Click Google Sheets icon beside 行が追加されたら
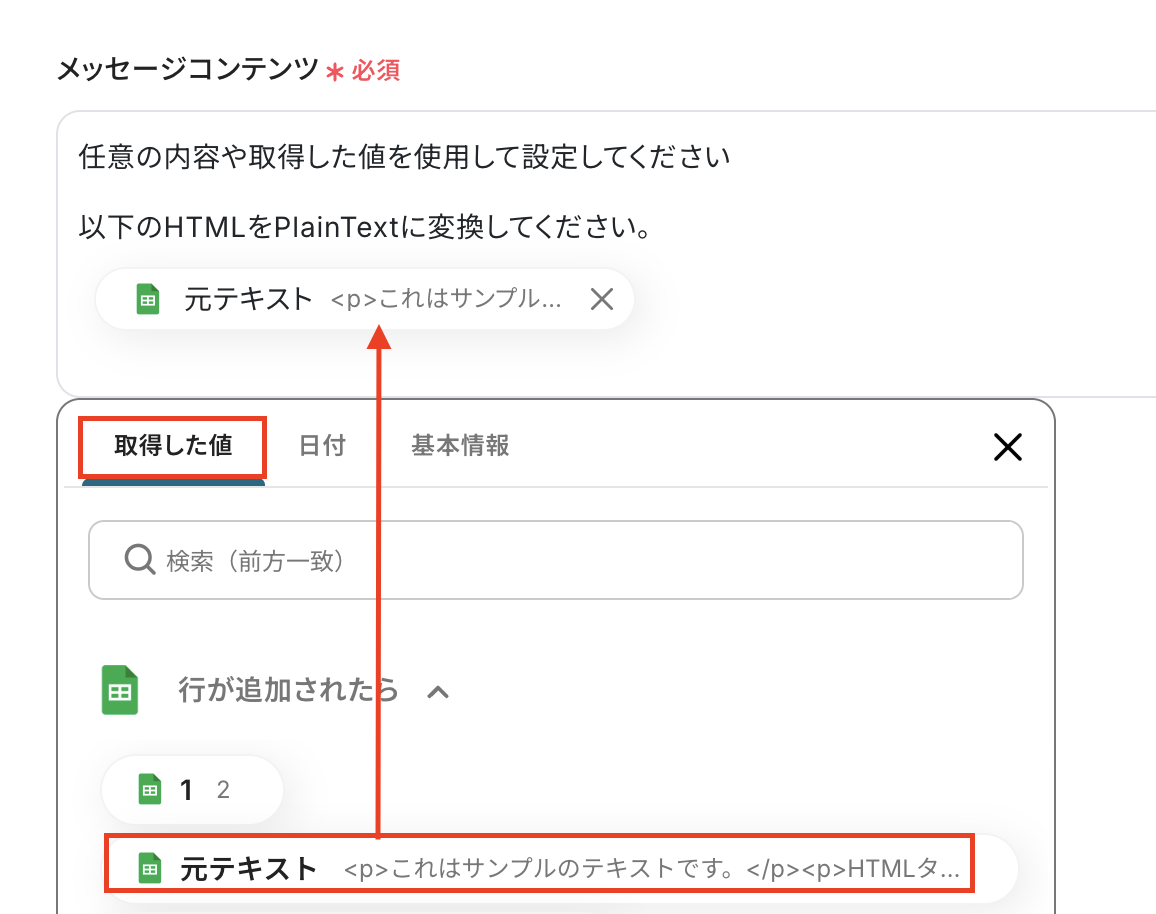 120,691
